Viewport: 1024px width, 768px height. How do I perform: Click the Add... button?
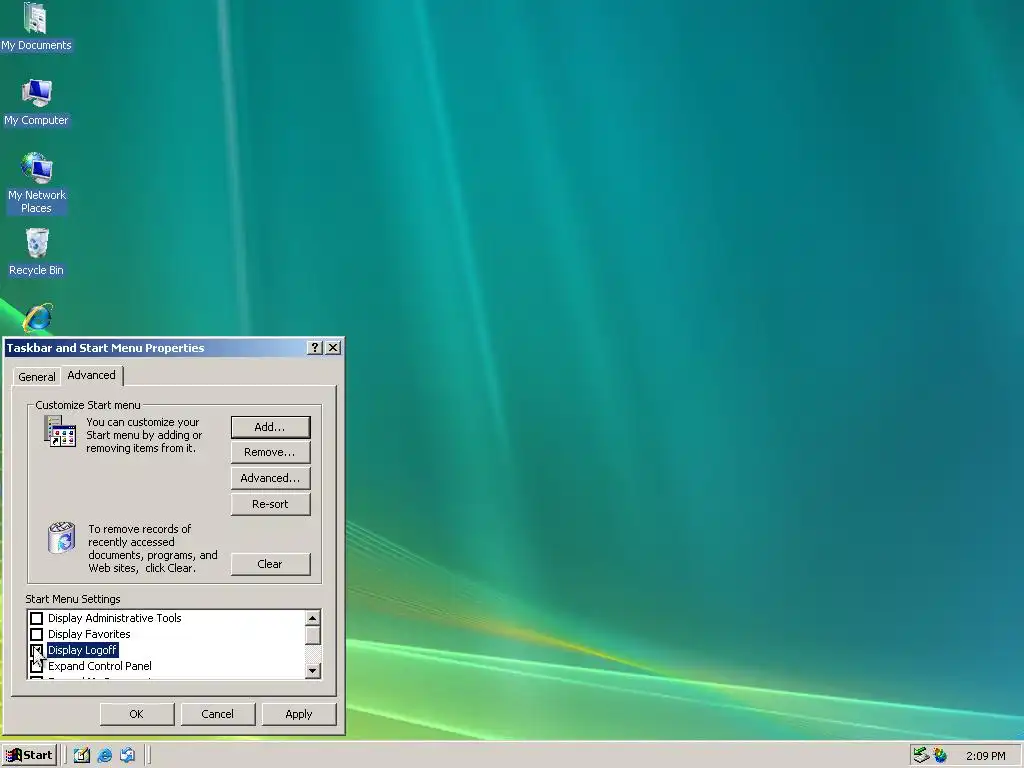270,427
